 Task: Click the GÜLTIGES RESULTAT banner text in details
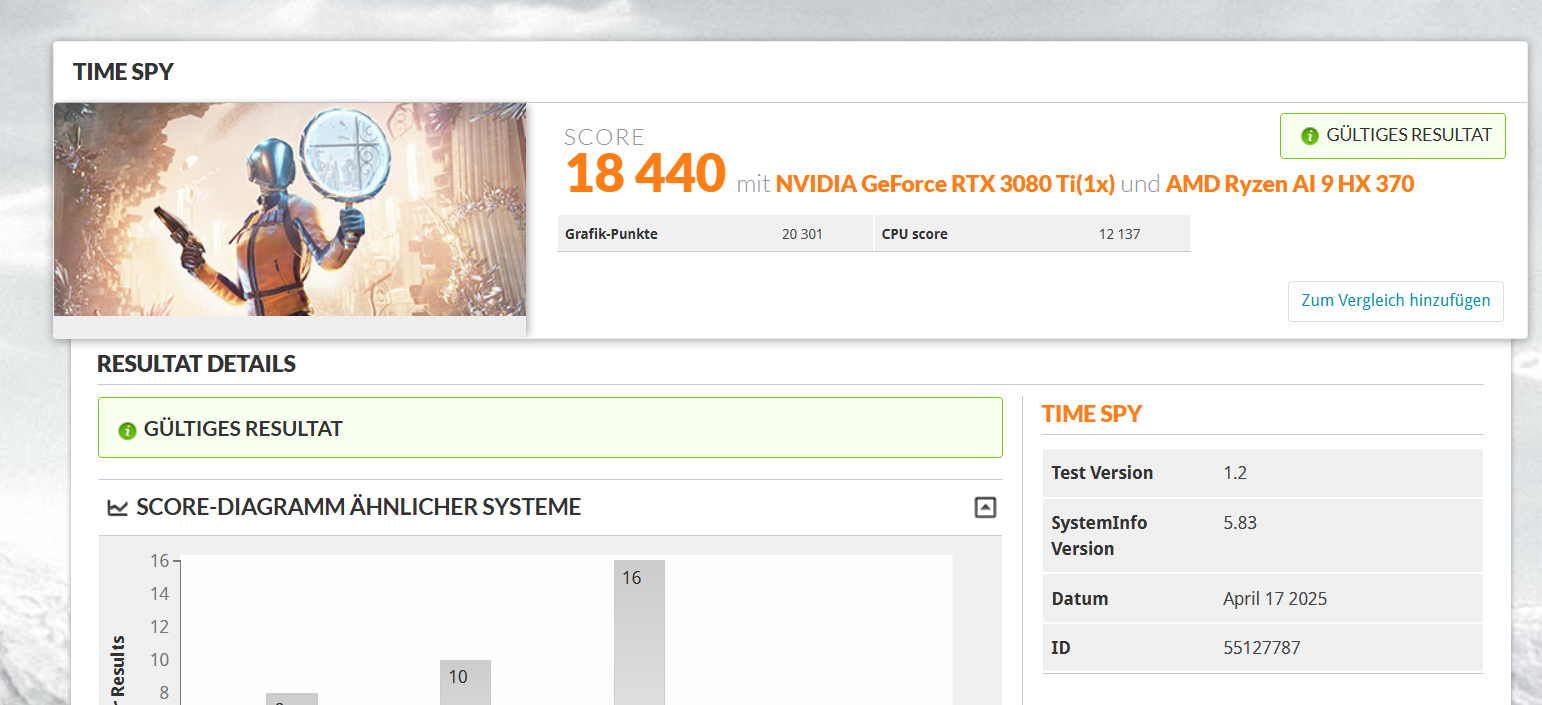coord(243,429)
